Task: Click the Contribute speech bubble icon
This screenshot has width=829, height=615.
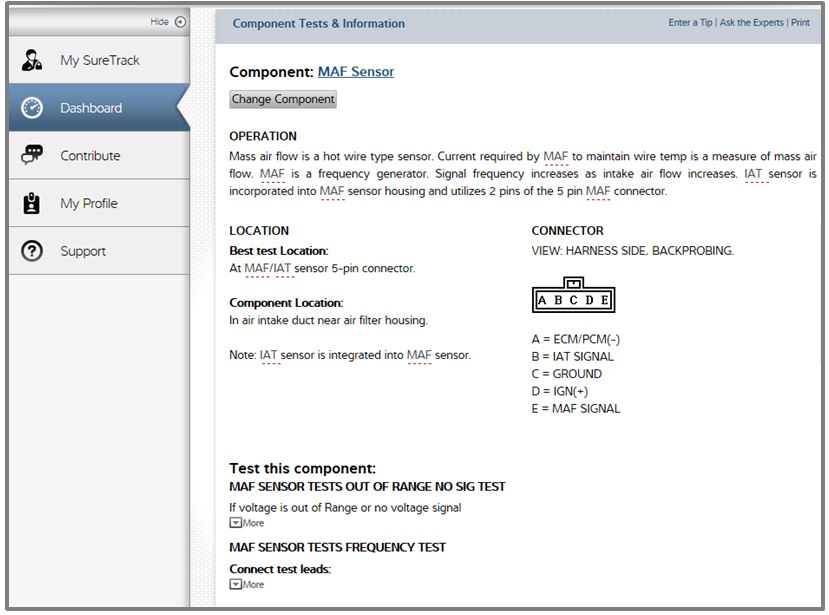Action: click(x=32, y=155)
